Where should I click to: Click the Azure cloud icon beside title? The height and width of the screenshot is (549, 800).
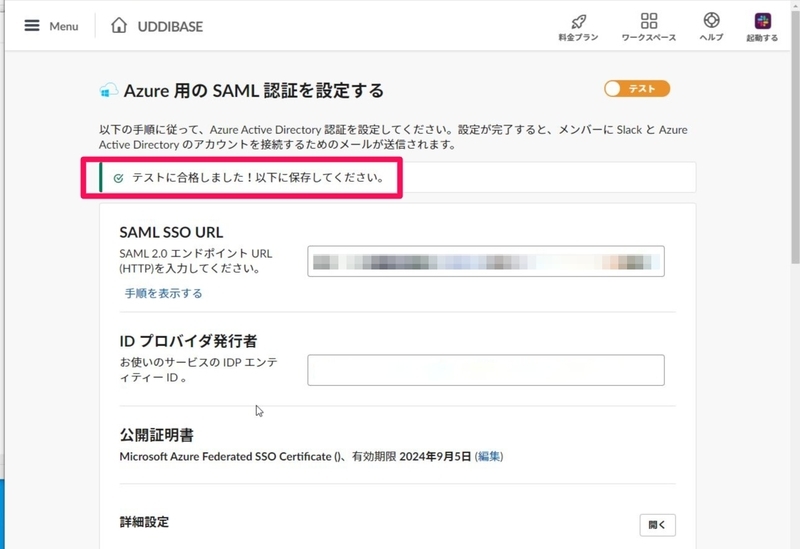click(x=108, y=91)
